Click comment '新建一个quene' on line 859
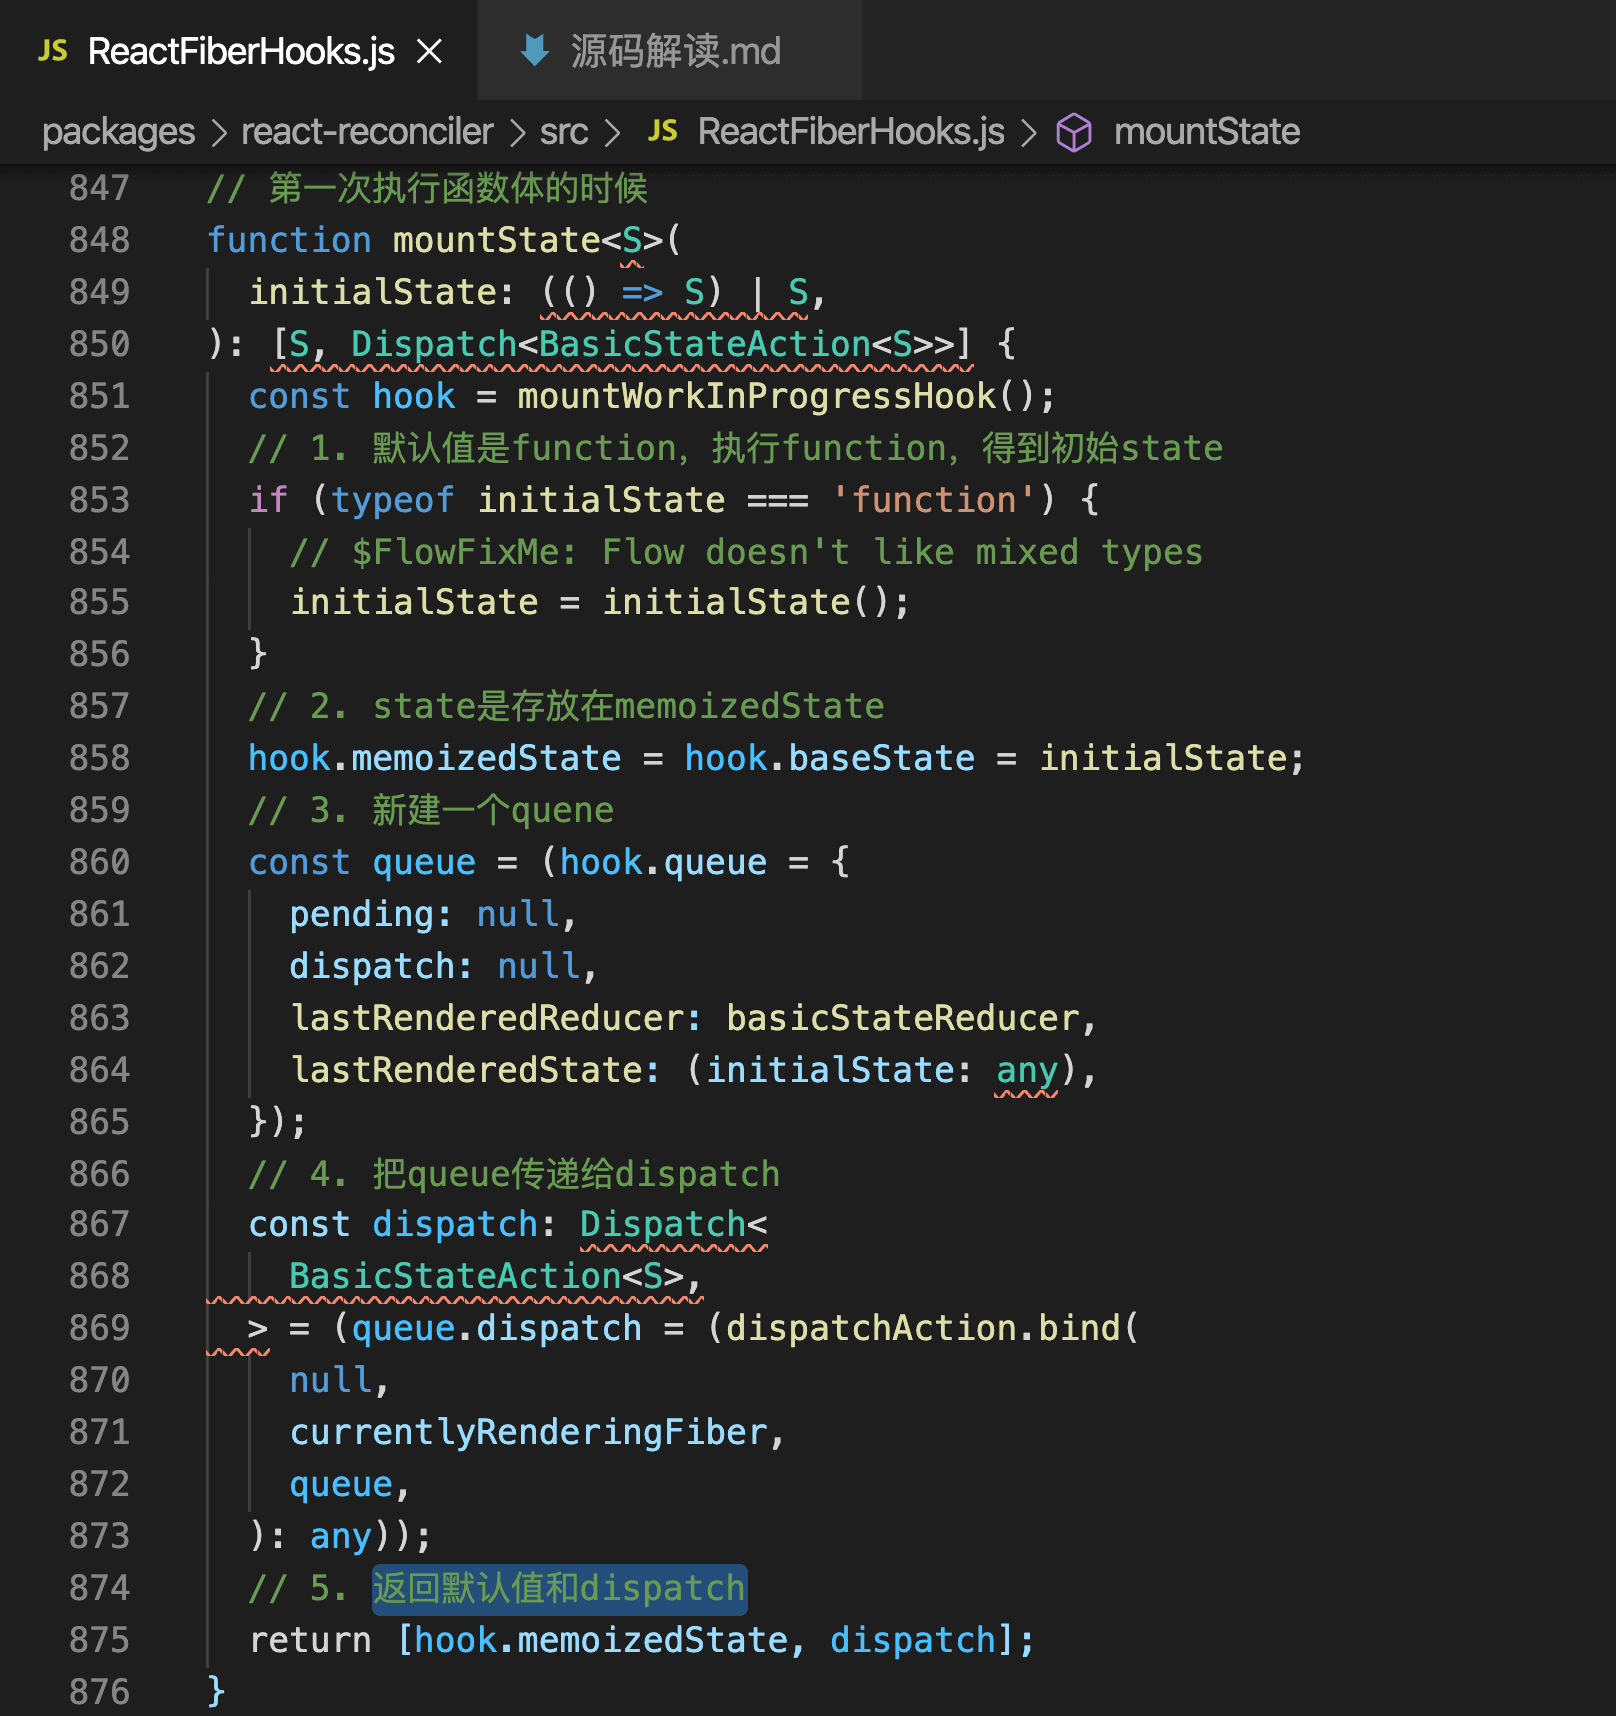1616x1716 pixels. point(493,810)
